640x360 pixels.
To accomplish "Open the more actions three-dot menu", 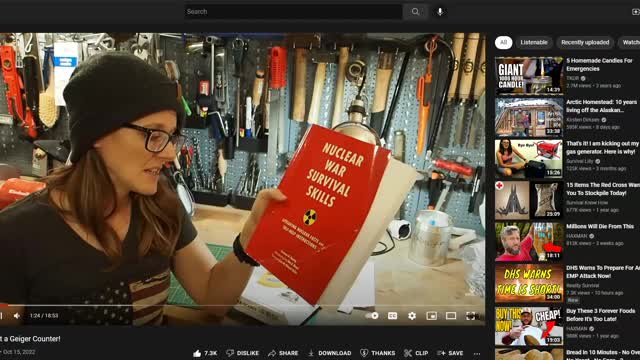I will click(x=477, y=353).
